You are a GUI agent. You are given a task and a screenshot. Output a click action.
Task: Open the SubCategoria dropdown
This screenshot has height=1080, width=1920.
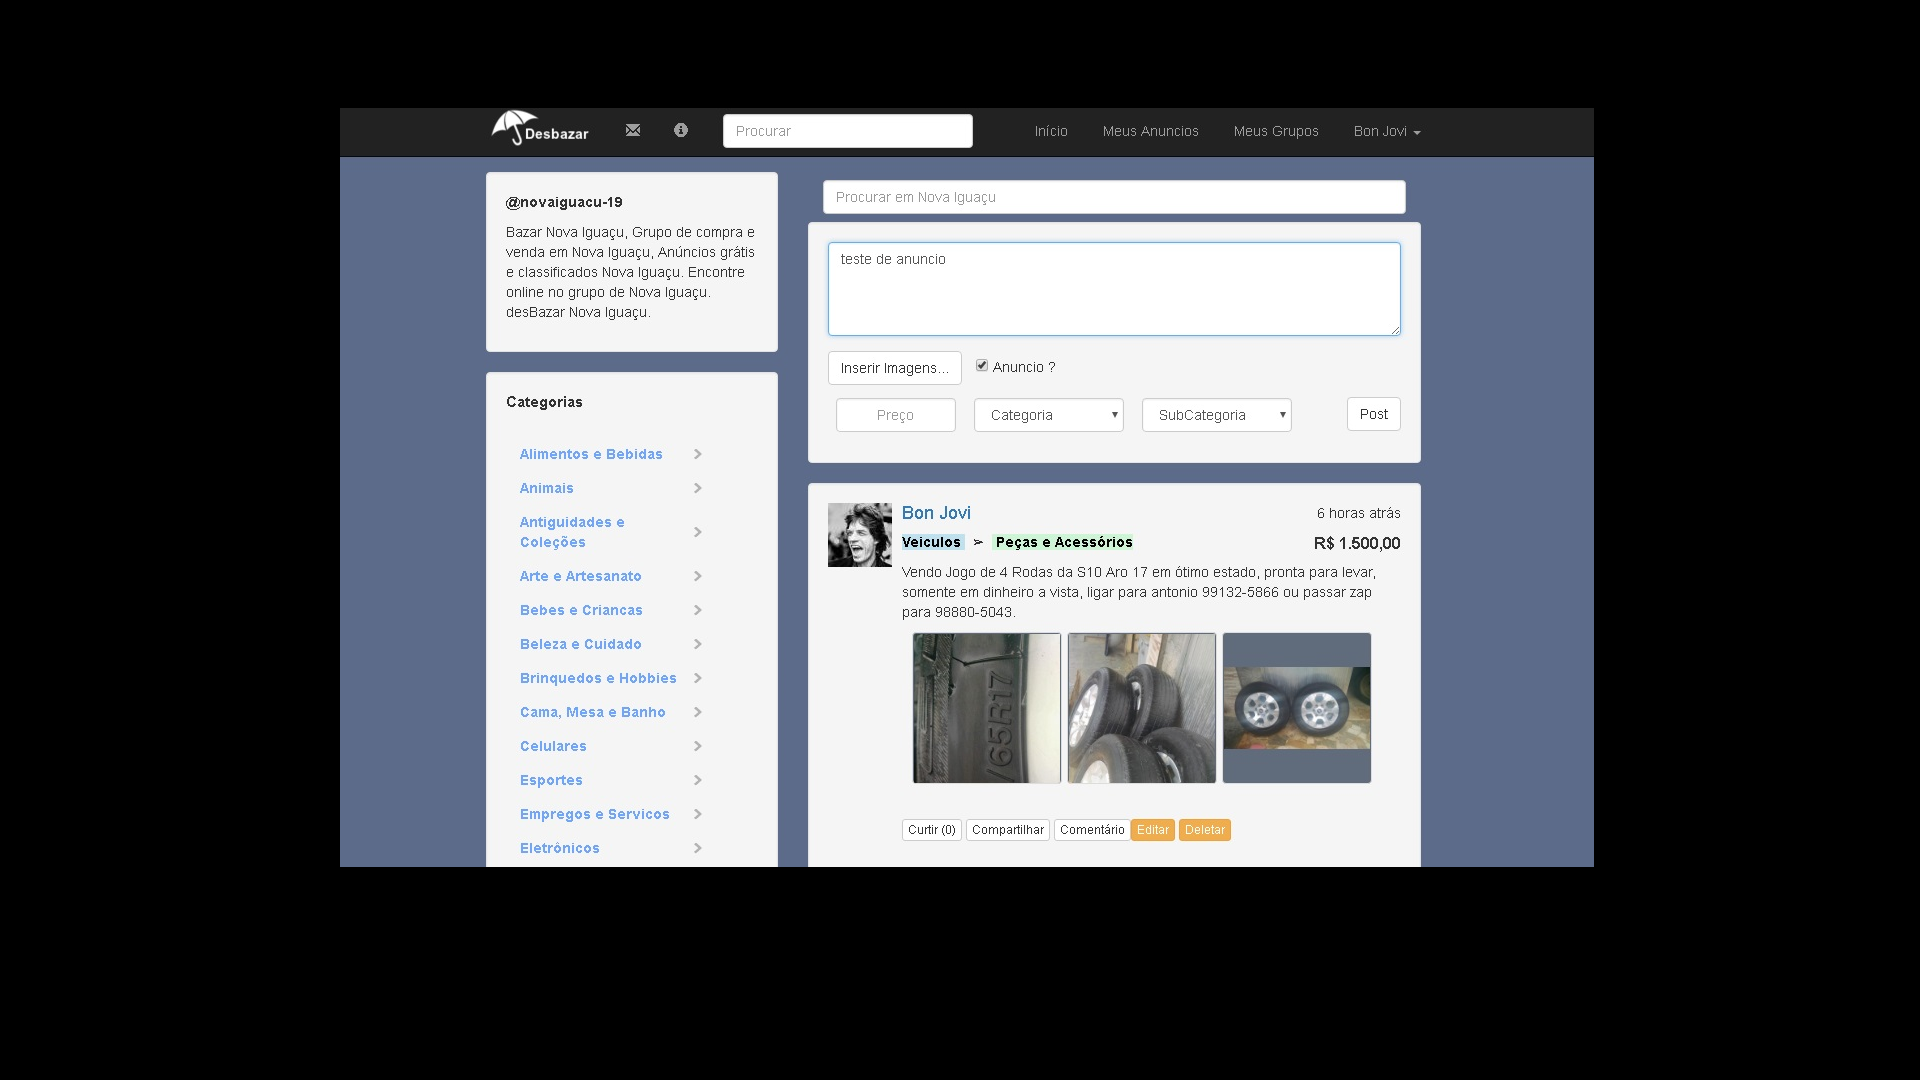1216,414
